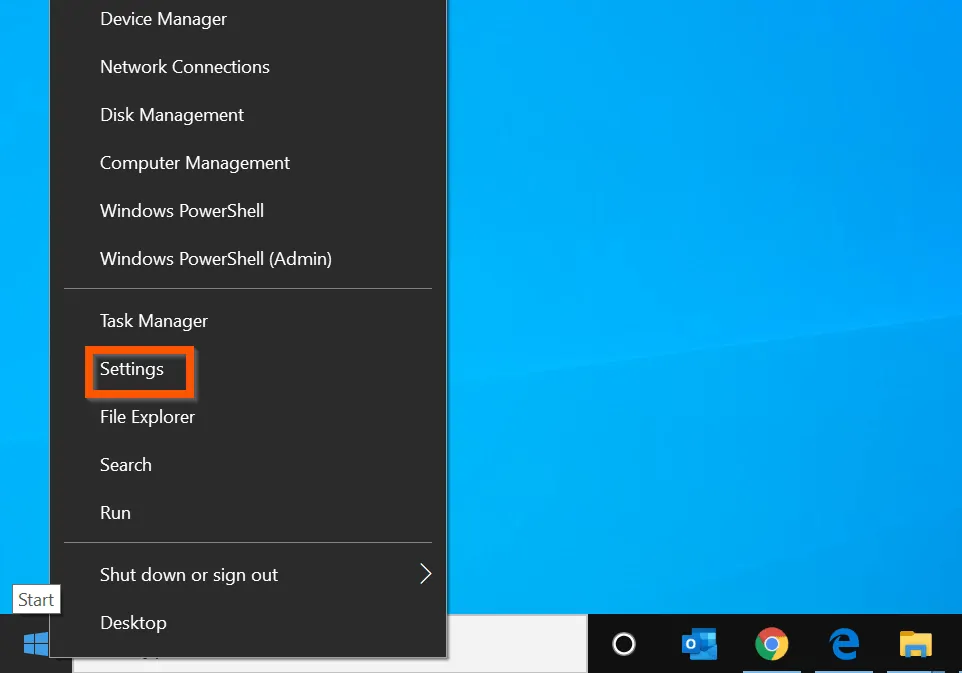Image resolution: width=962 pixels, height=673 pixels.
Task: Open File Explorer from the menu
Action: click(x=146, y=416)
